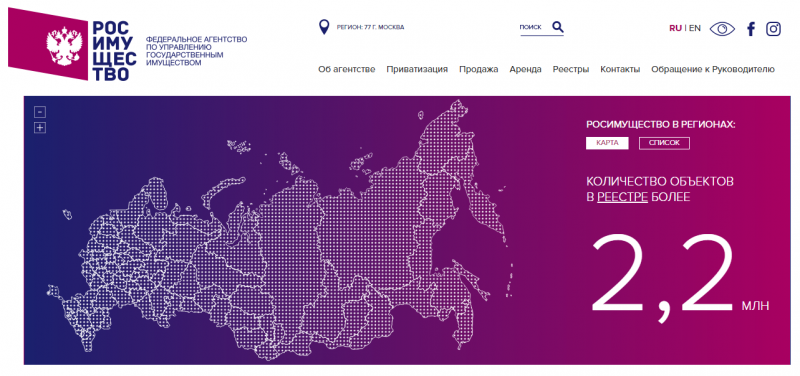Click the РОСИМУЩЕСТВО В РЕГИОНАХ heading
Viewport: 800px width, 376px height.
coord(661,125)
